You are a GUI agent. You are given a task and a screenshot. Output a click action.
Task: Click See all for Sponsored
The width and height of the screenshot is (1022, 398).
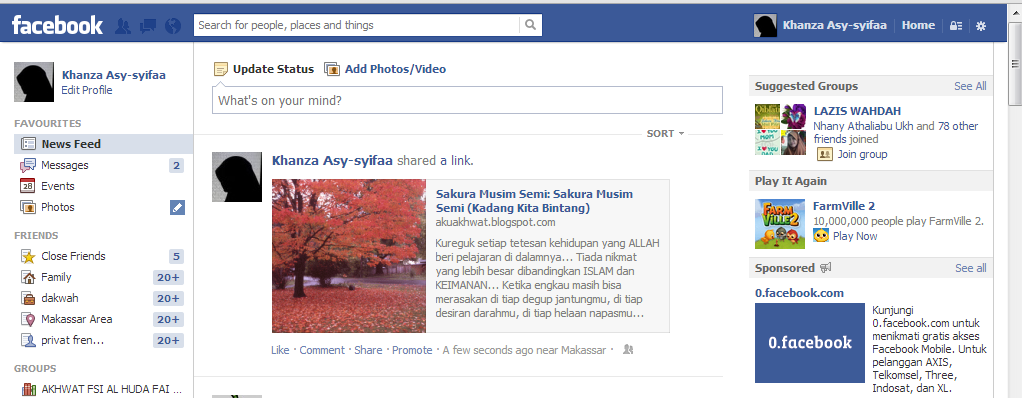tap(971, 268)
